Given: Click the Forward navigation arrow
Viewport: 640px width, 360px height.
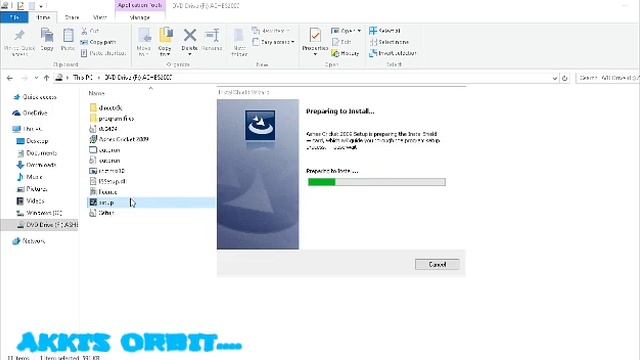Looking at the screenshot, I should (x=24, y=78).
